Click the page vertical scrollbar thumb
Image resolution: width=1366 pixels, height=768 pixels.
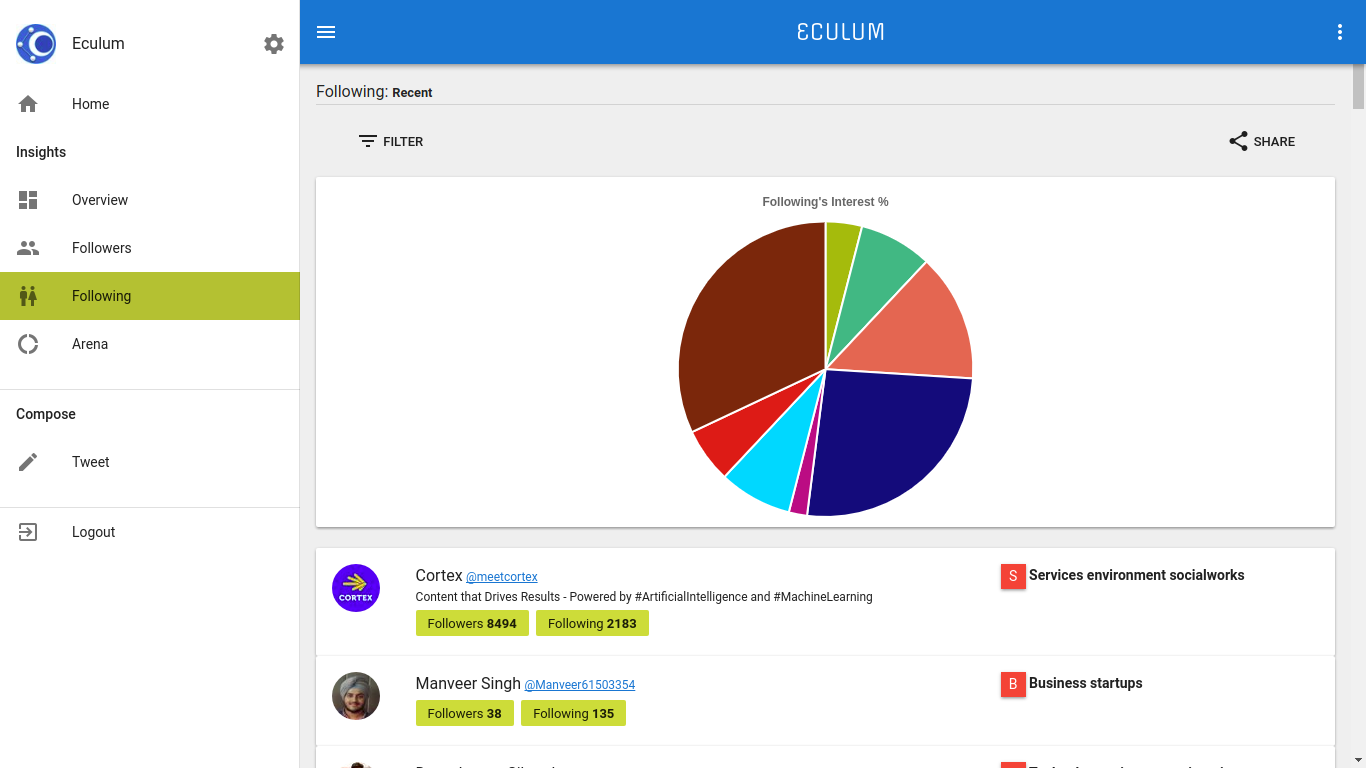[x=1359, y=86]
